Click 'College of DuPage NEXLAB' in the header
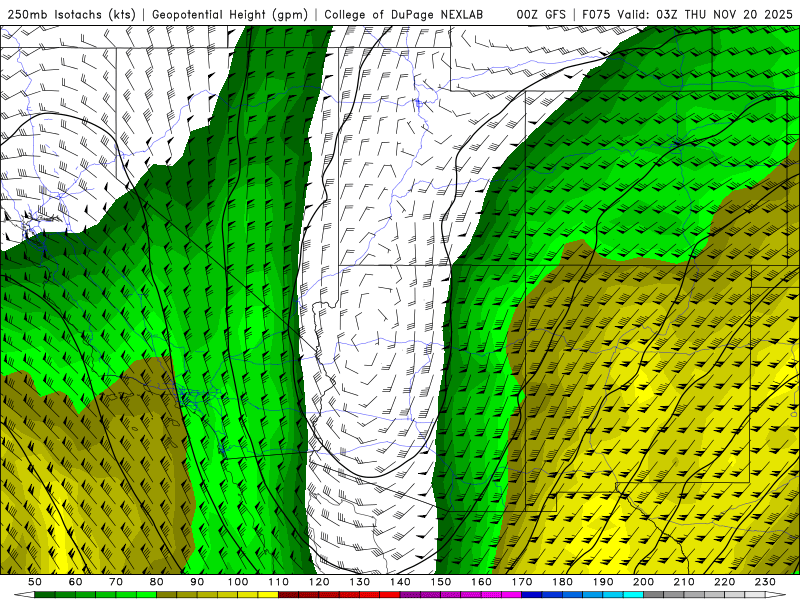The image size is (800, 600). [x=404, y=14]
